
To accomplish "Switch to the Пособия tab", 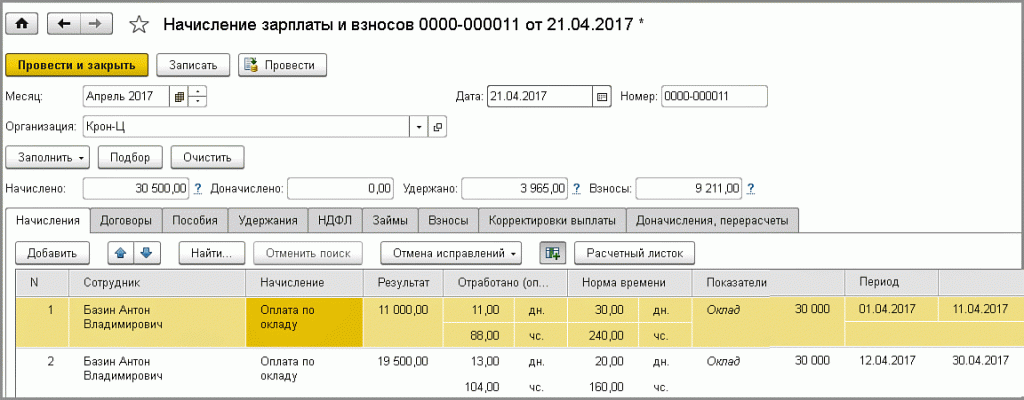I will point(195,221).
